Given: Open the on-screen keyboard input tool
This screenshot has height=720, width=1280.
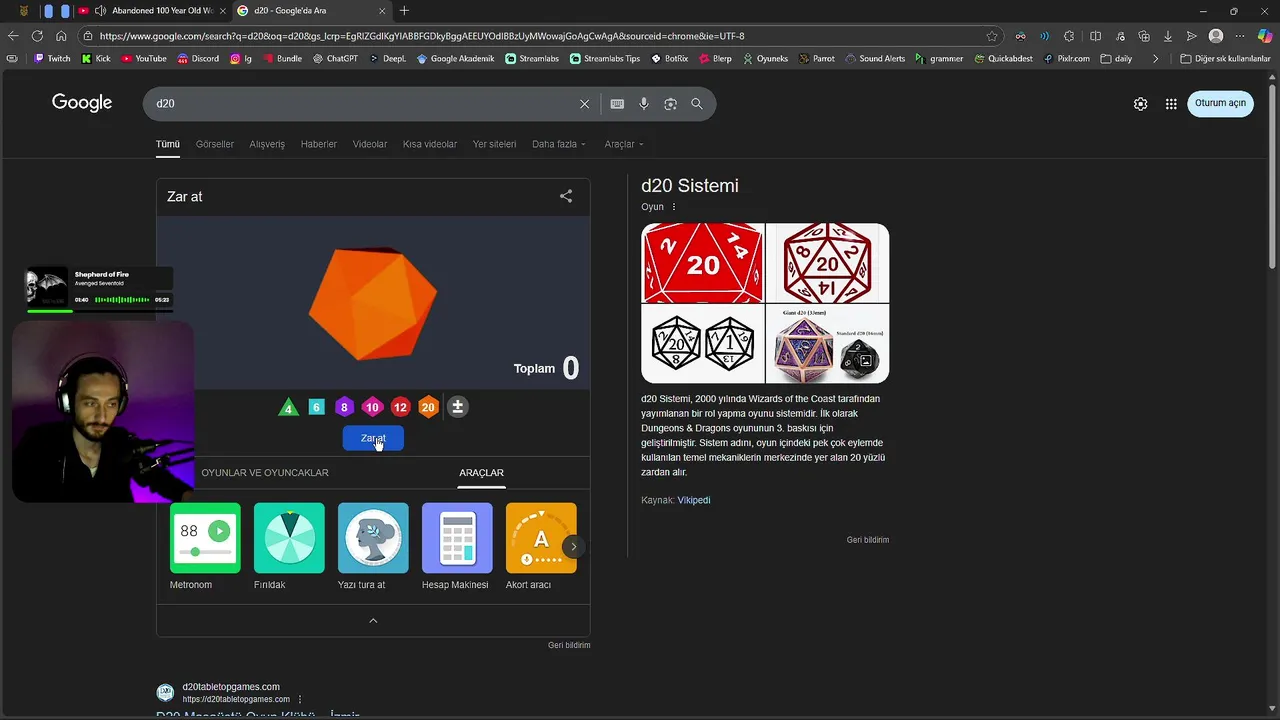Looking at the screenshot, I should [617, 104].
